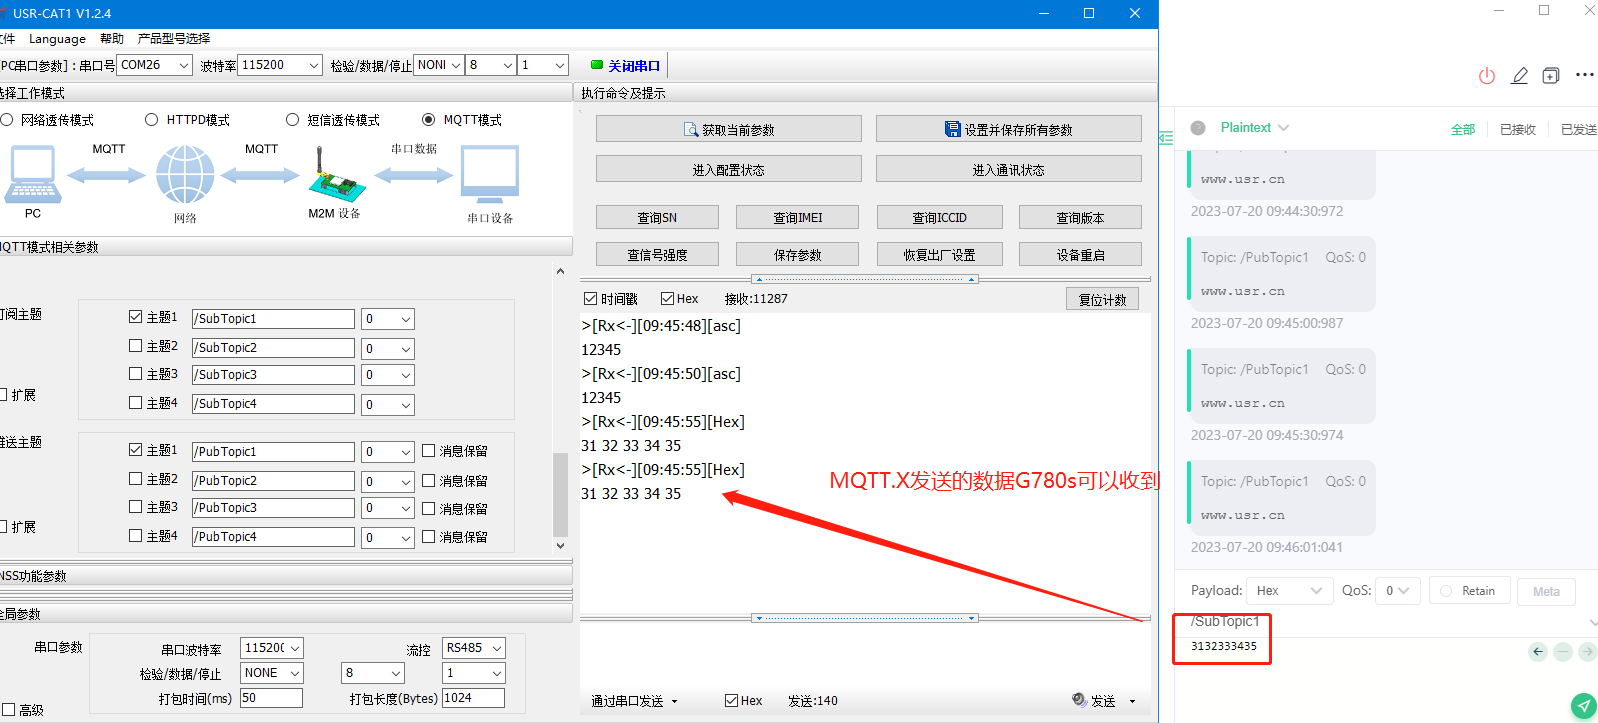Viewport: 1598px width, 723px height.
Task: Click the gray help question mark icon
Action: 1198,128
